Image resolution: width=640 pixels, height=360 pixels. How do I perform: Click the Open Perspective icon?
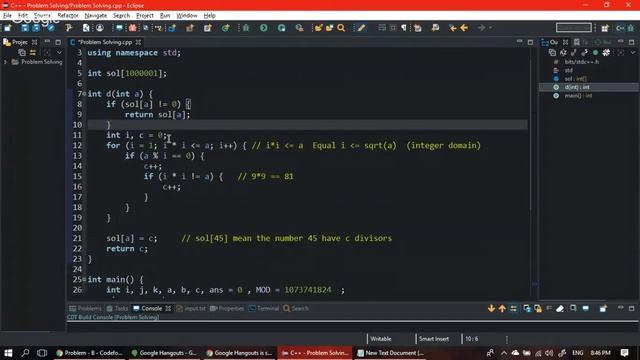pos(605,28)
